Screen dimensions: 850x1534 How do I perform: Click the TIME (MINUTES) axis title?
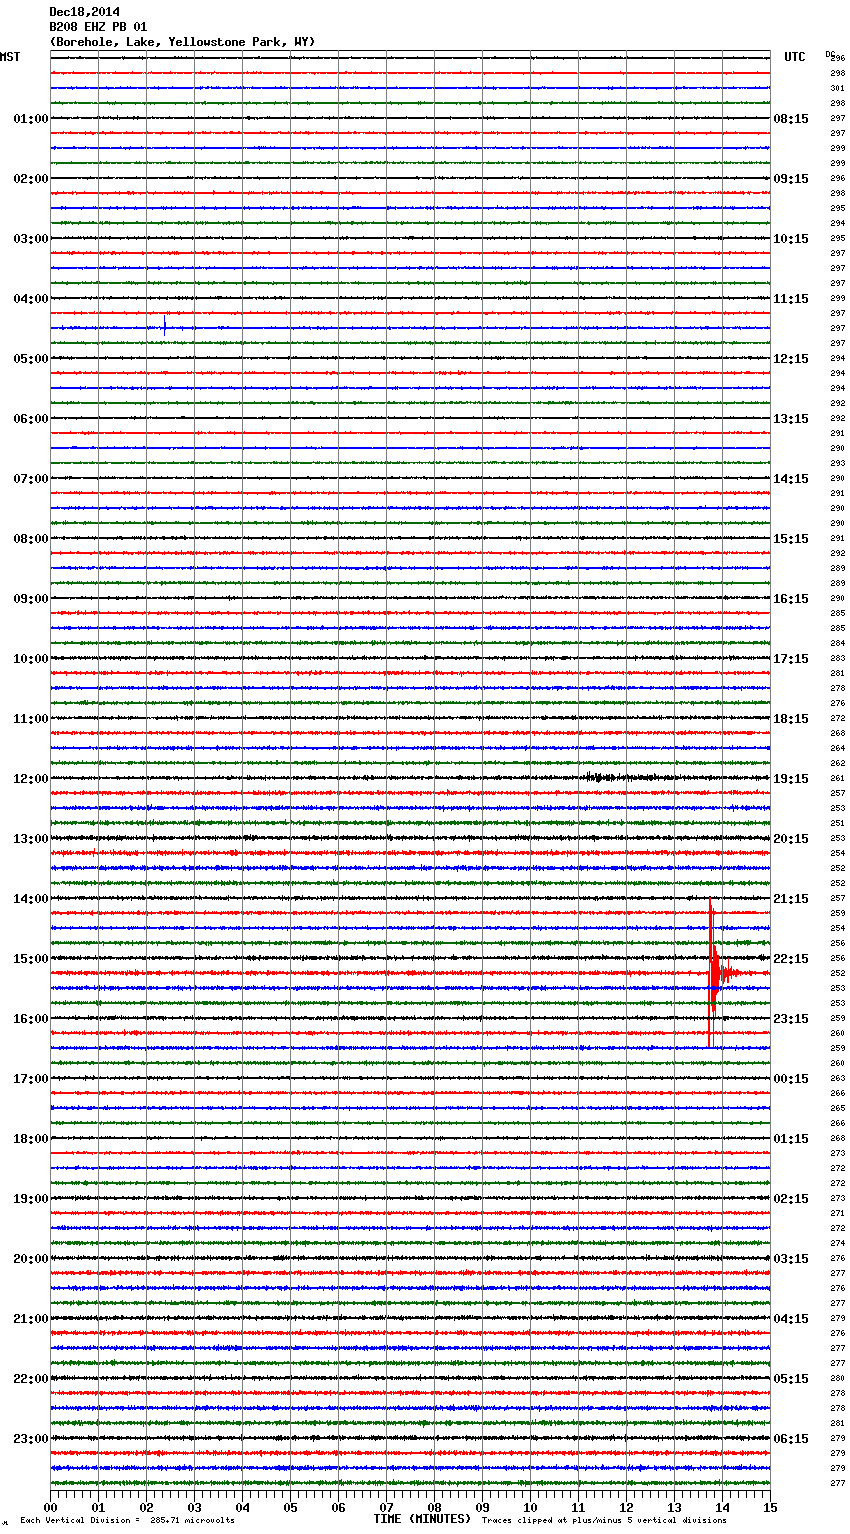point(422,1519)
